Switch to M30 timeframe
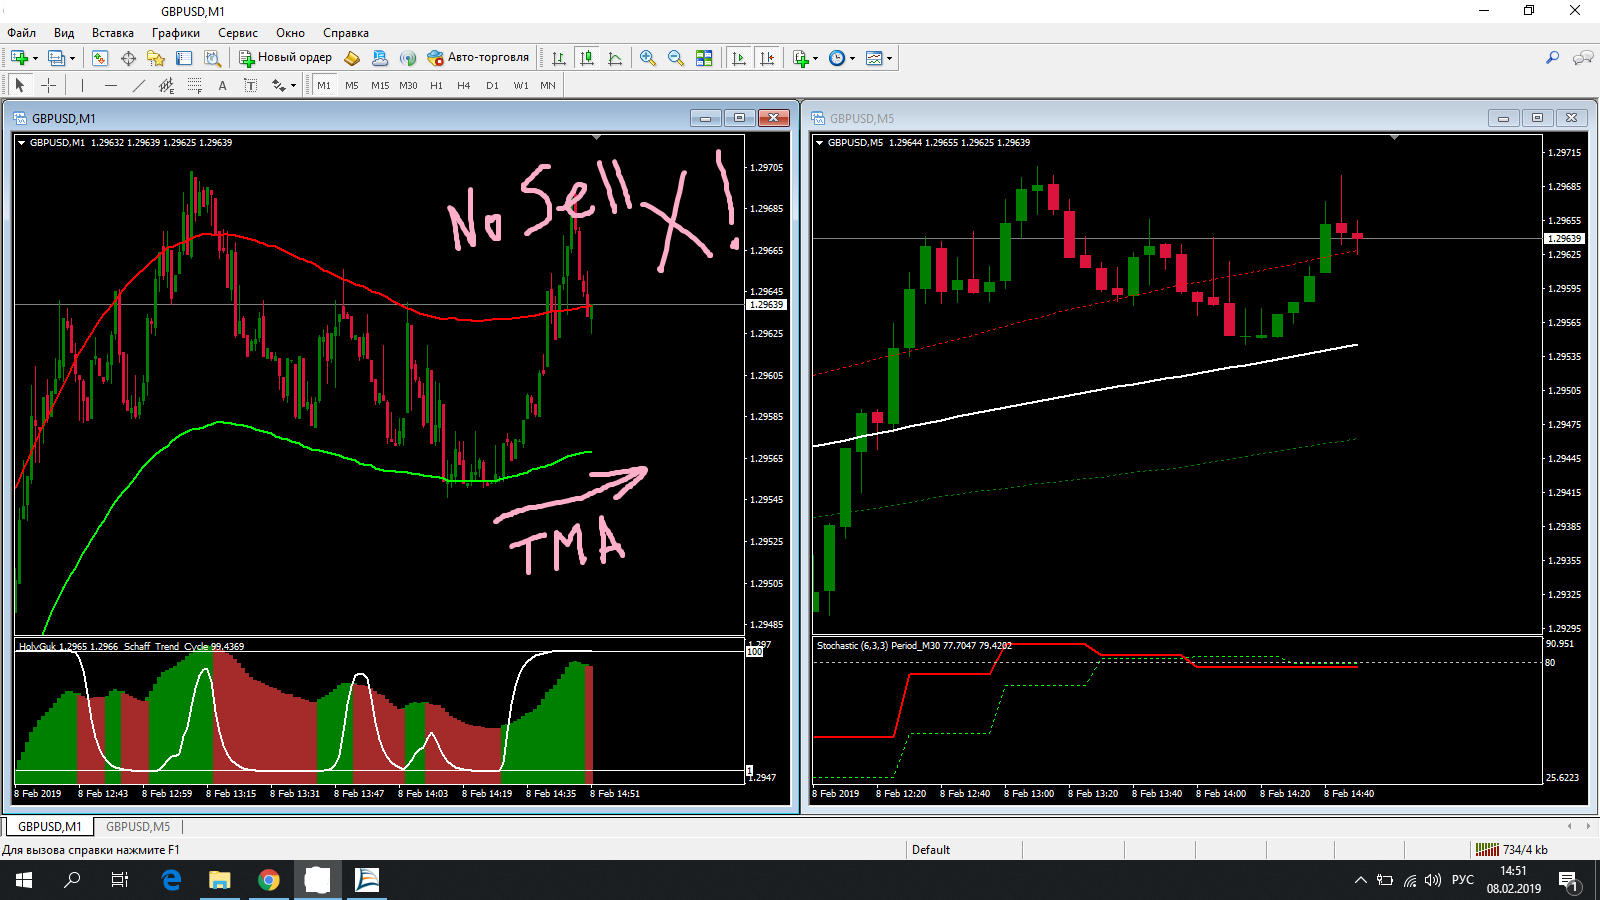The image size is (1600, 900). click(408, 85)
